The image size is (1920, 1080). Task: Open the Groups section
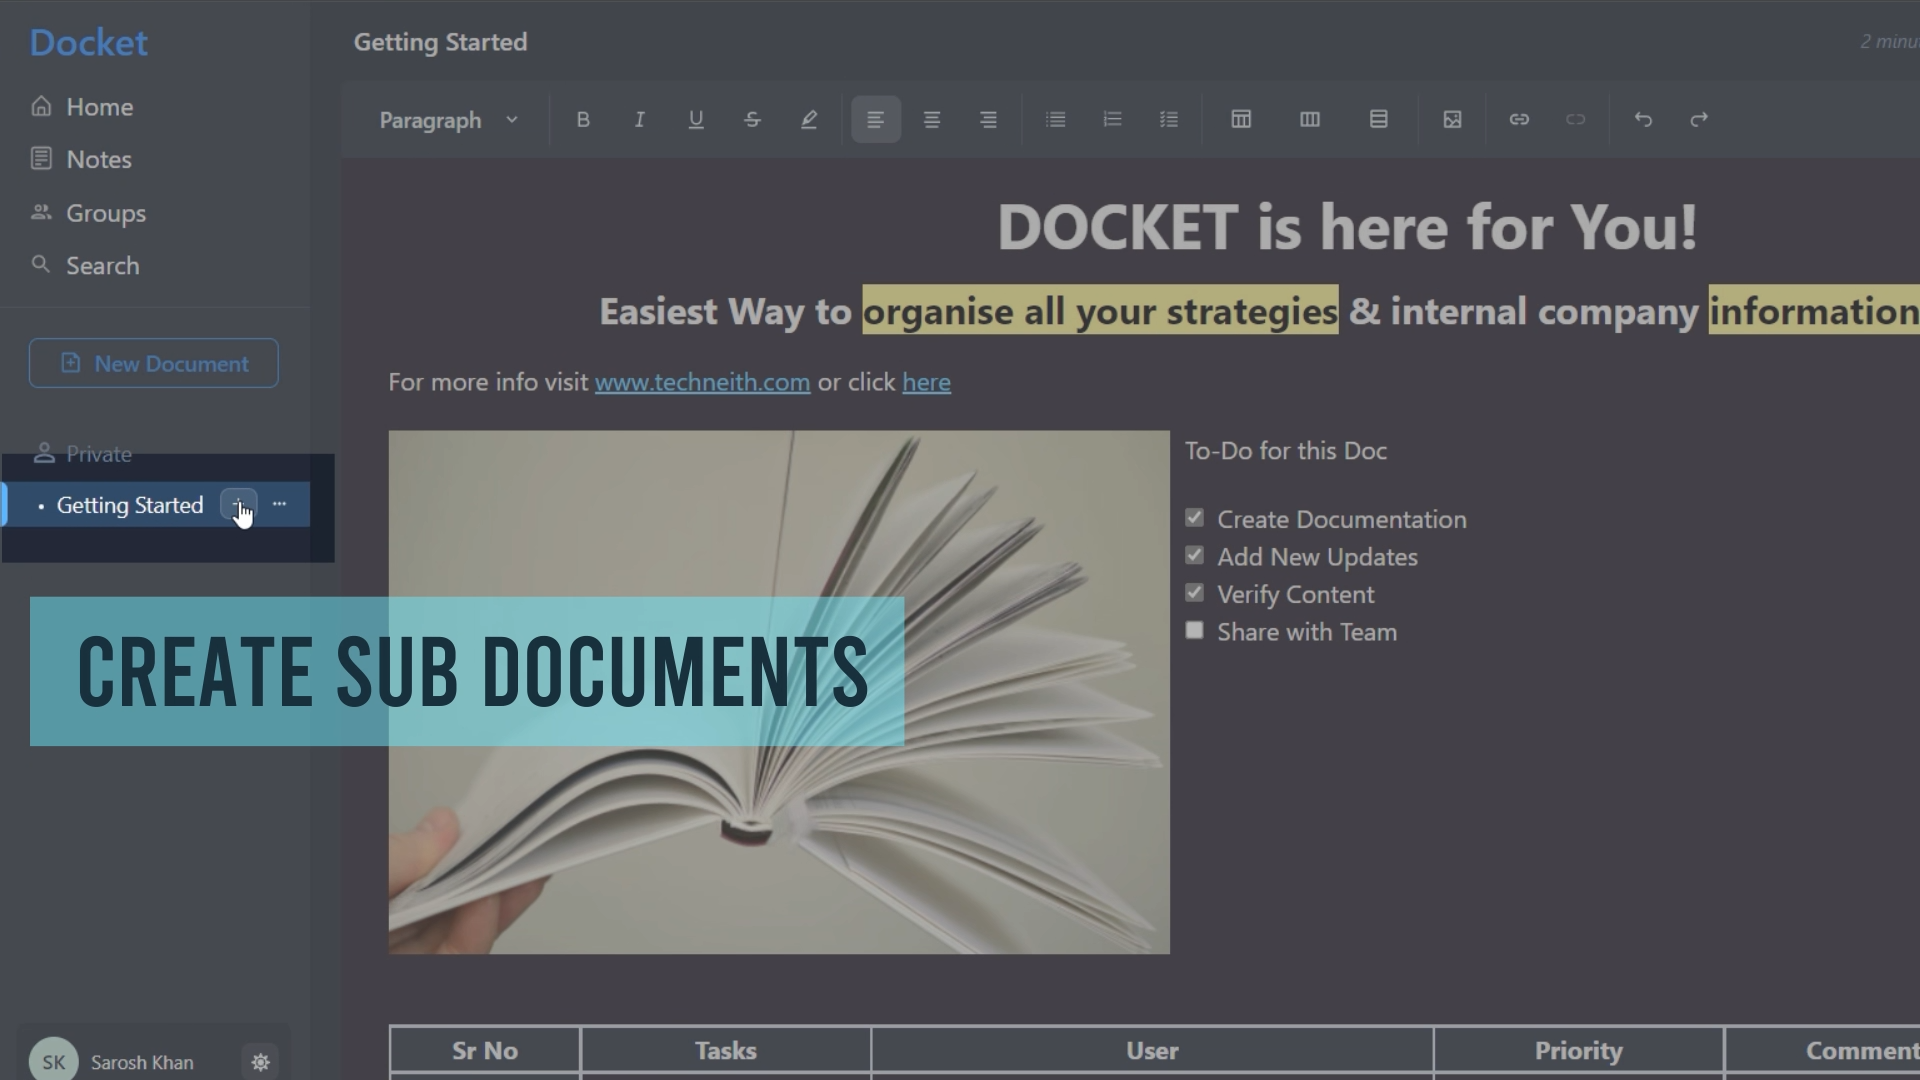(105, 213)
